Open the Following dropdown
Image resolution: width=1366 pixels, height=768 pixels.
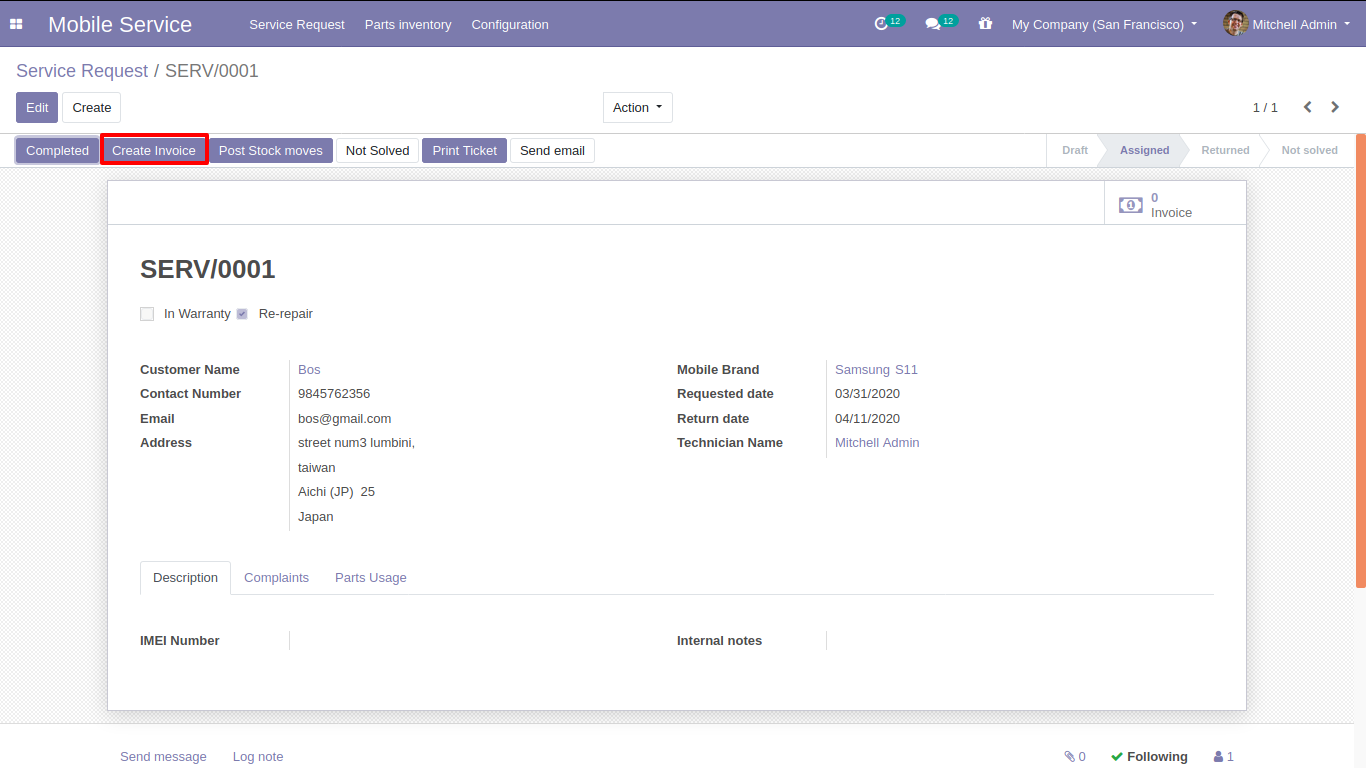pyautogui.click(x=1149, y=757)
